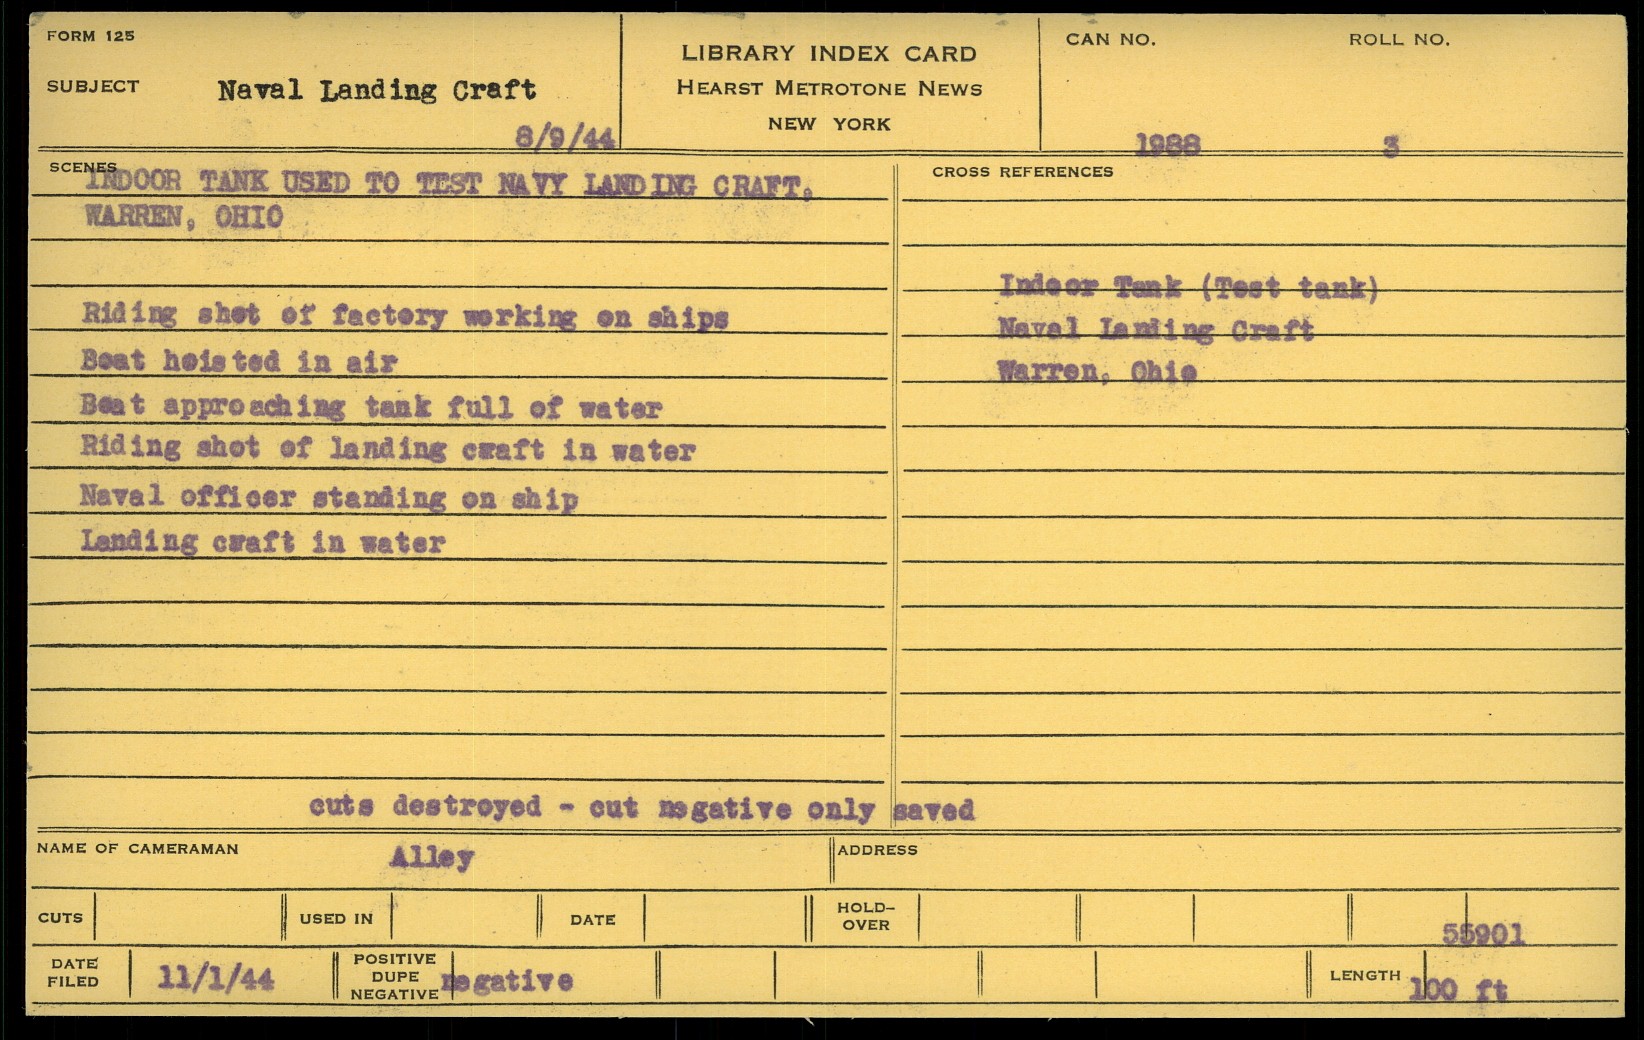Click the 'Hearst Metrotone News' title line
This screenshot has height=1040, width=1644.
coord(829,88)
